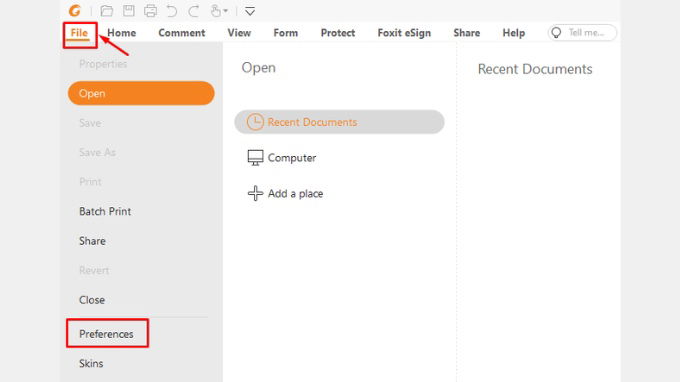This screenshot has width=680, height=382.
Task: Select the hand tool icon
Action: click(x=216, y=11)
